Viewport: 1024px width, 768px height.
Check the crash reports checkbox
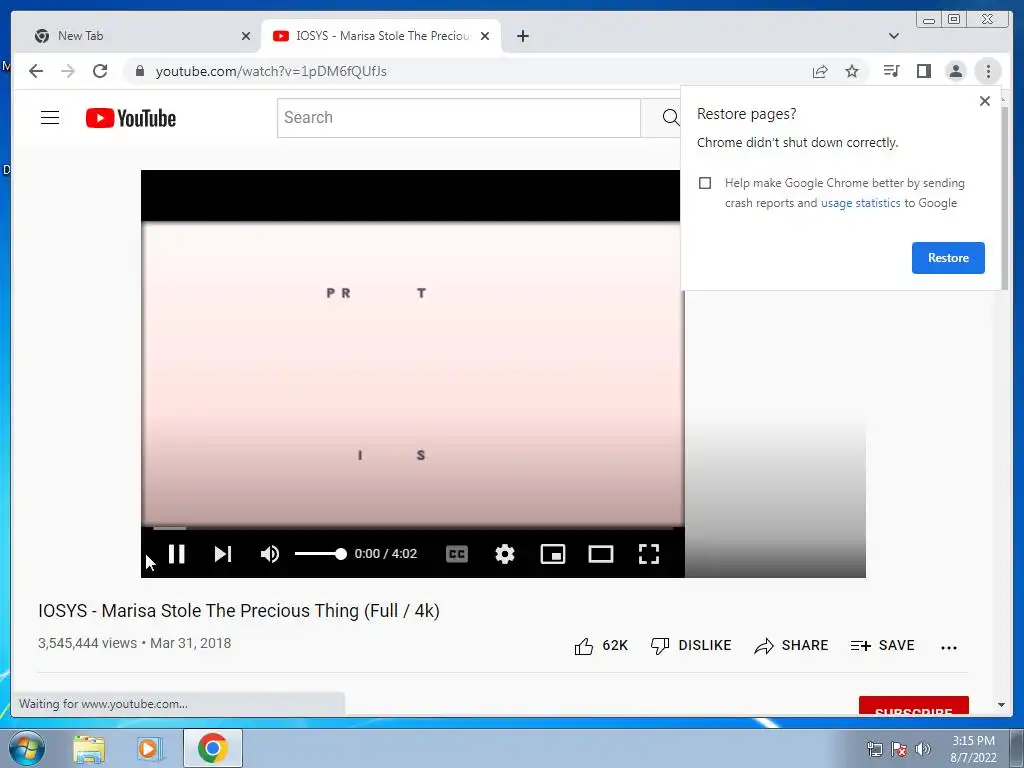(x=705, y=183)
